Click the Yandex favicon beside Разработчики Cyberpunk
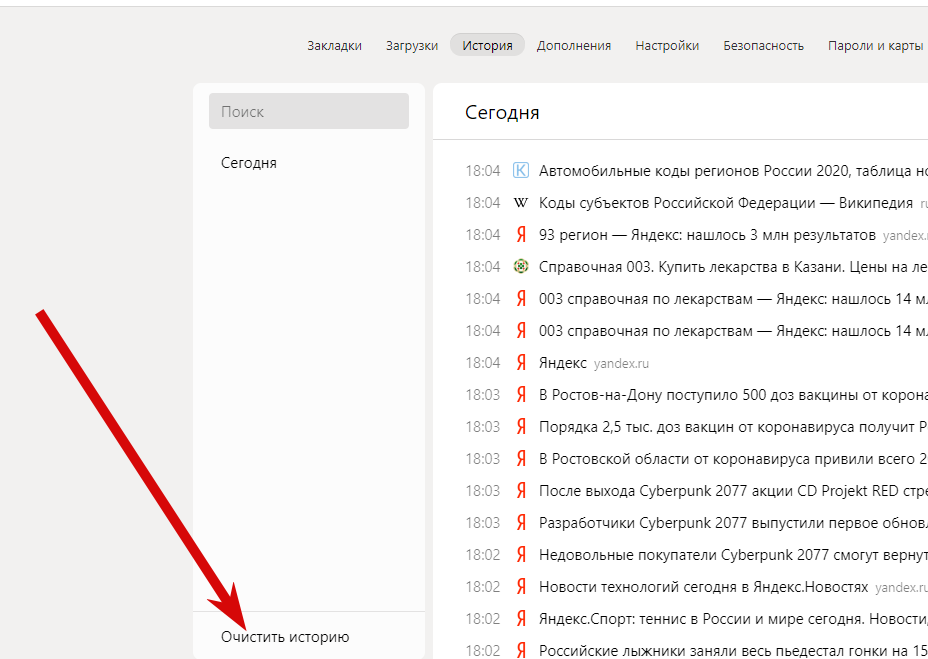This screenshot has height=659, width=928. 521,523
